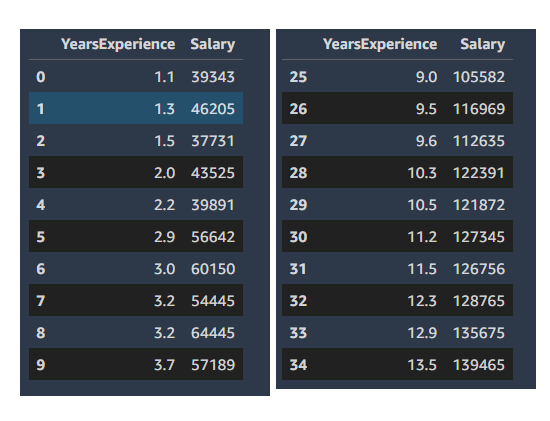
Task: Click salary value 116969 in row 26
Action: pos(479,109)
